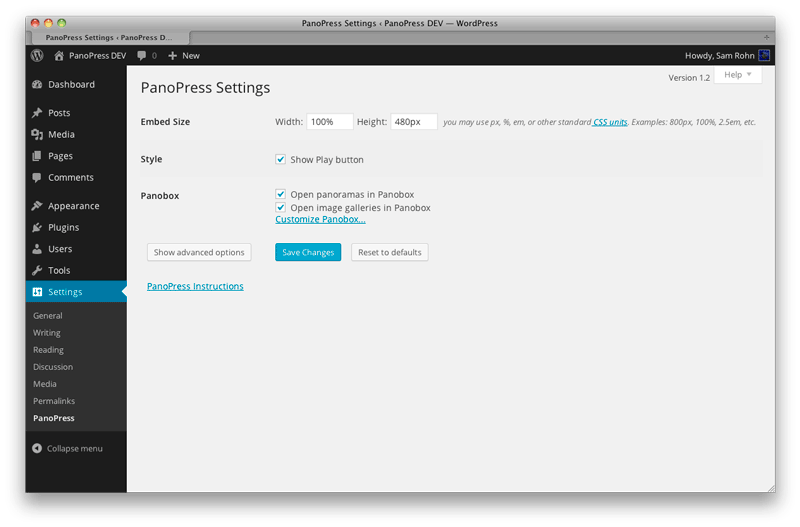Image resolution: width=800 pixels, height=527 pixels.
Task: Go to Appearance menu label
Action: (74, 206)
